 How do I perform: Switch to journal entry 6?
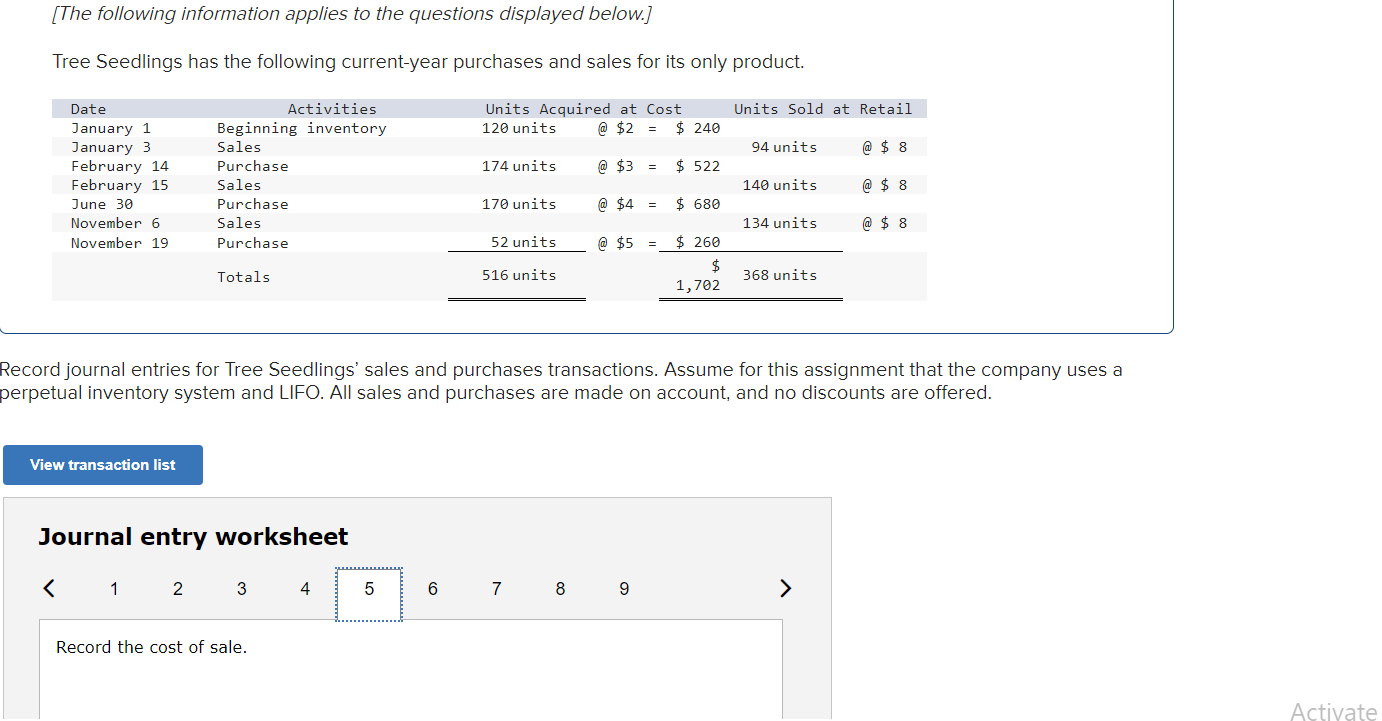(x=432, y=589)
